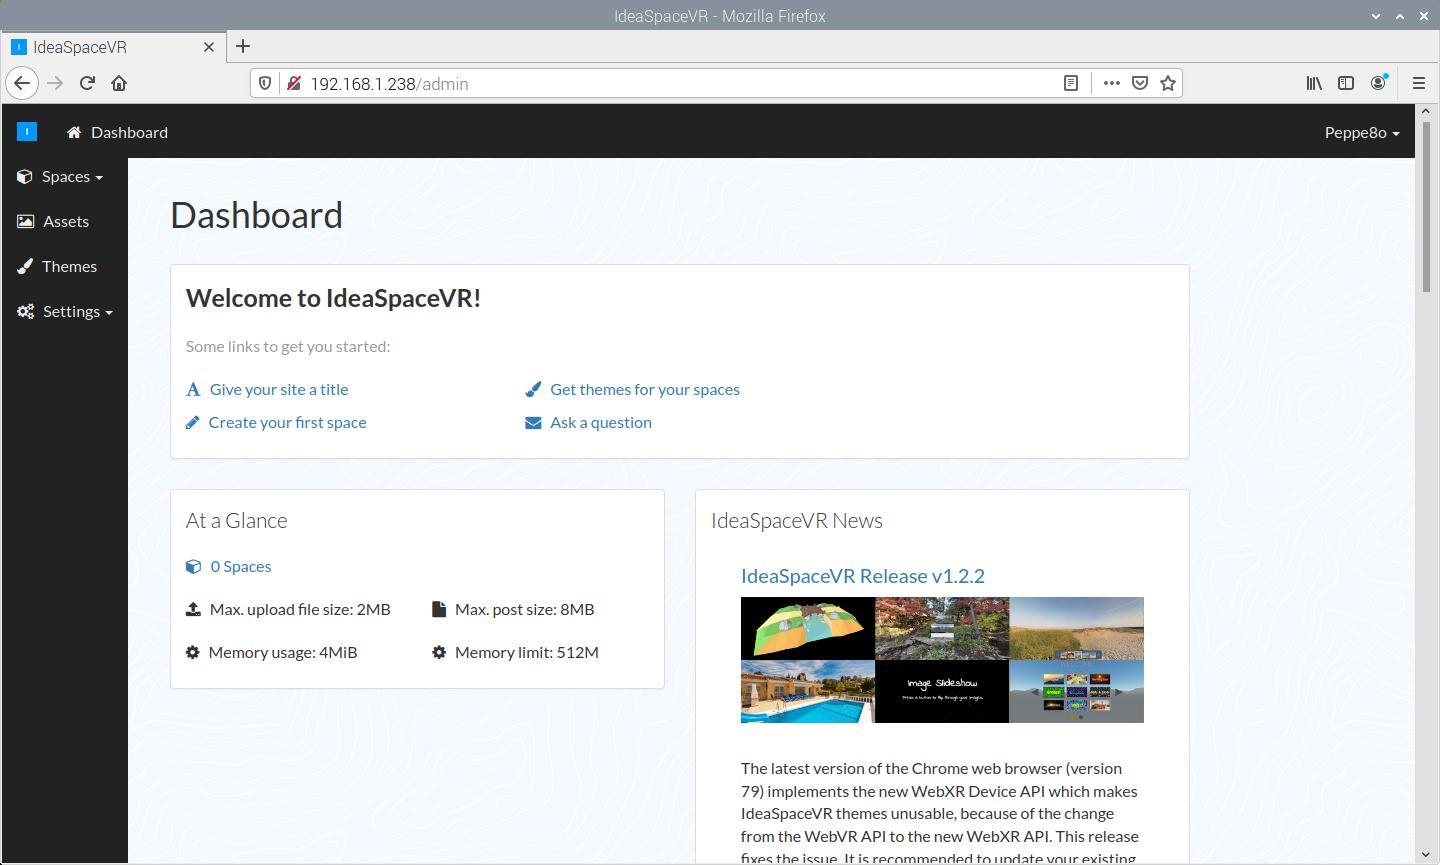Open the Firefox hamburger menu
The image size is (1440, 865).
click(1419, 83)
